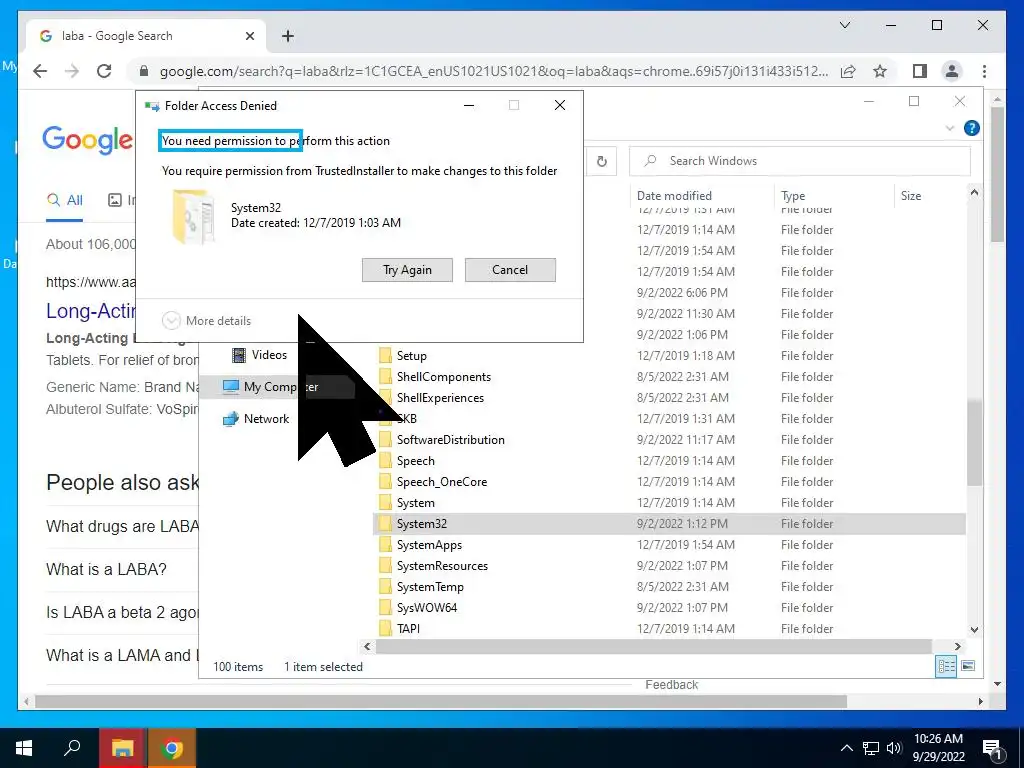Reload the Google search page

click(104, 71)
